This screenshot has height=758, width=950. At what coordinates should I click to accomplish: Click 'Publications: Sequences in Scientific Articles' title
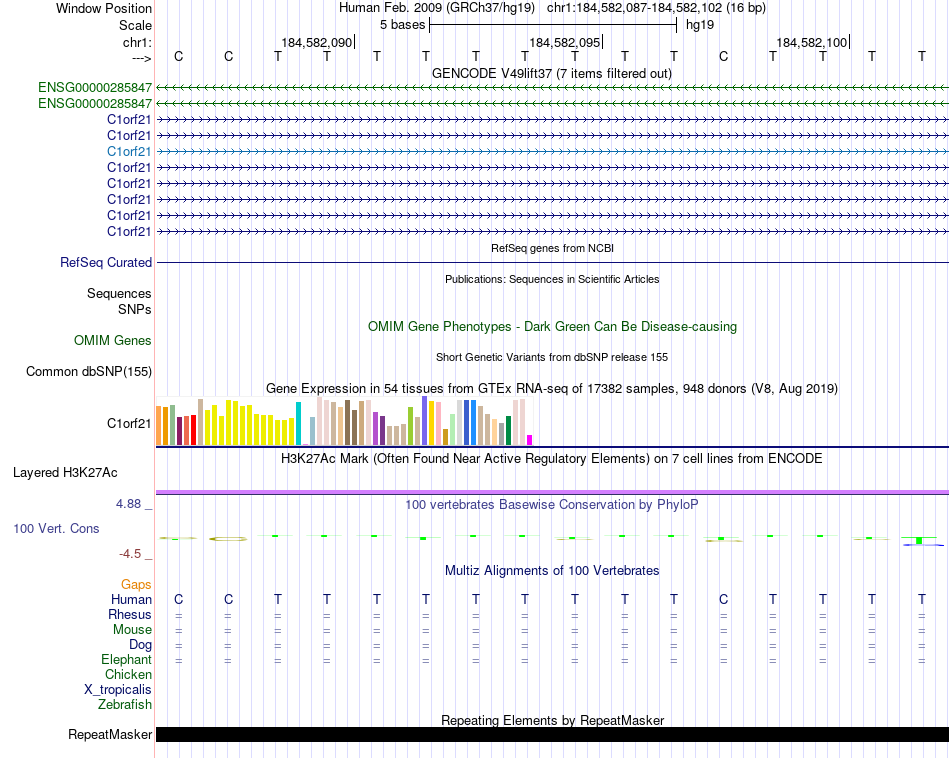pyautogui.click(x=552, y=279)
